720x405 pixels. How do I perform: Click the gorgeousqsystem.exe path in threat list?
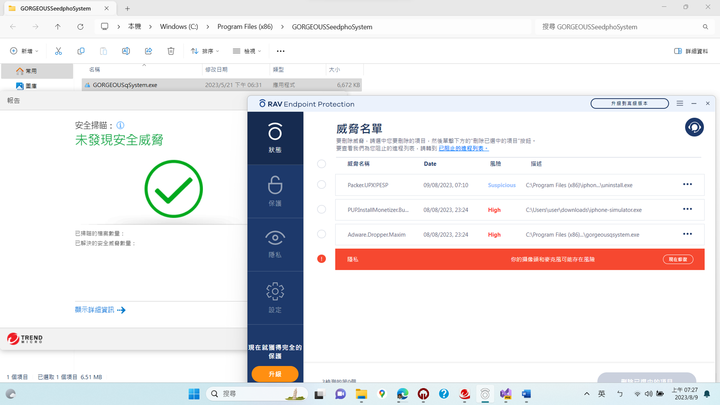582,235
